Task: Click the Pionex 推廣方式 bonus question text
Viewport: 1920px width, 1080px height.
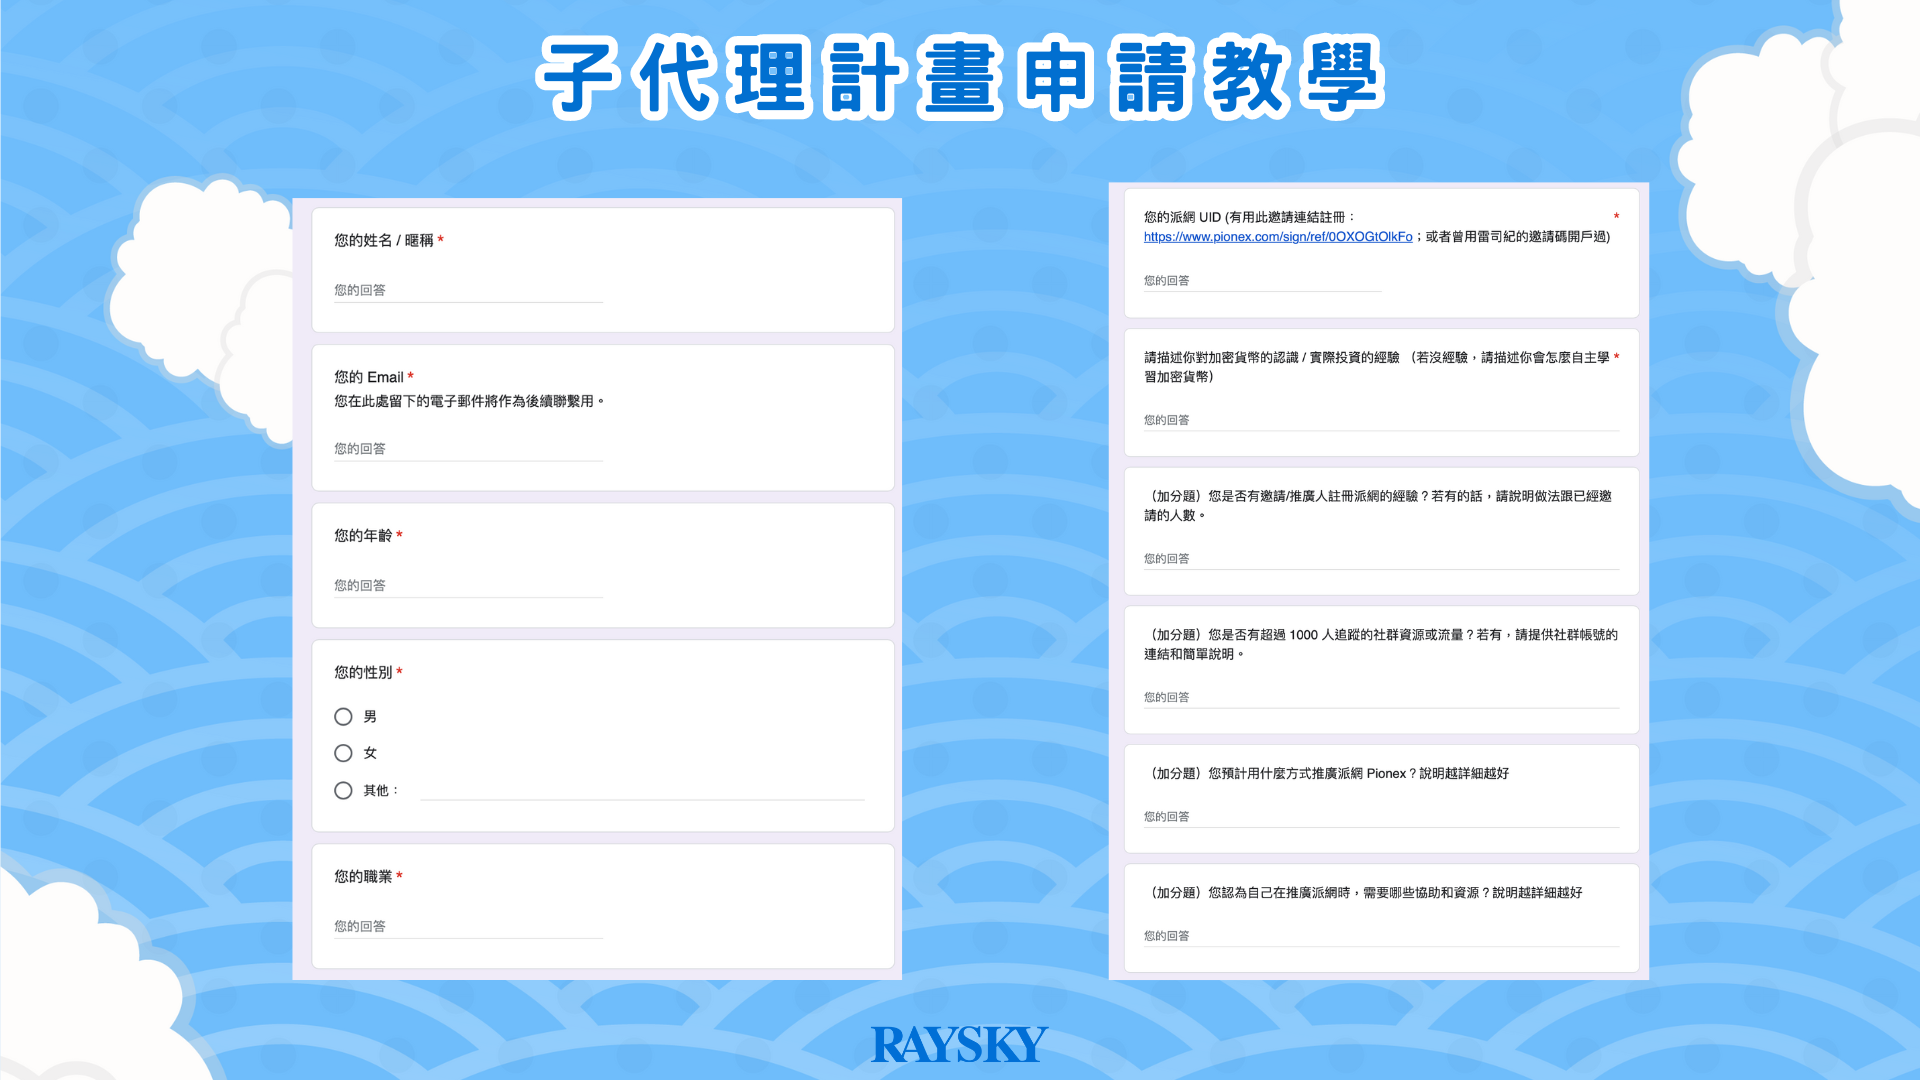Action: pos(1327,774)
